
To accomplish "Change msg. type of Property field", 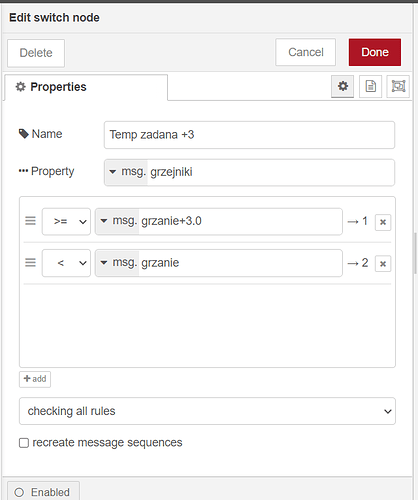I will [x=126, y=172].
